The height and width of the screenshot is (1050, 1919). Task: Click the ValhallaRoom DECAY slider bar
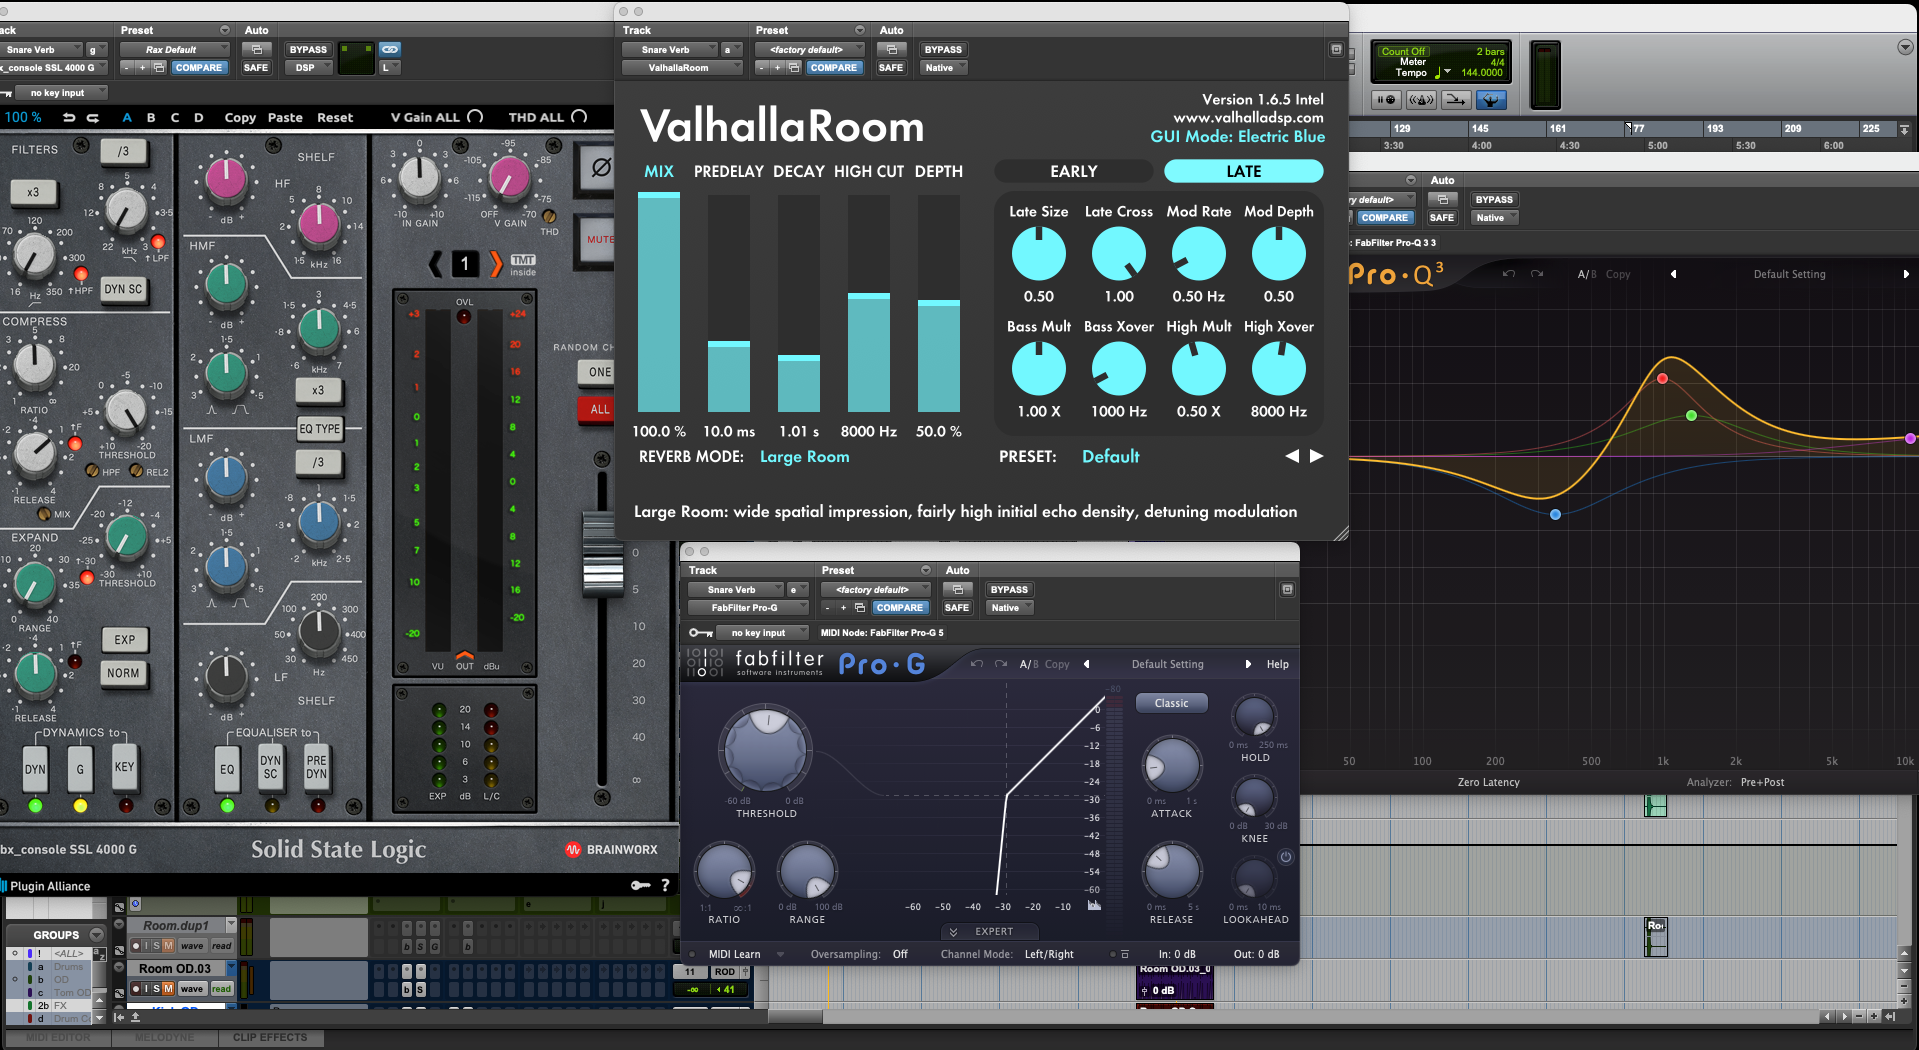799,302
